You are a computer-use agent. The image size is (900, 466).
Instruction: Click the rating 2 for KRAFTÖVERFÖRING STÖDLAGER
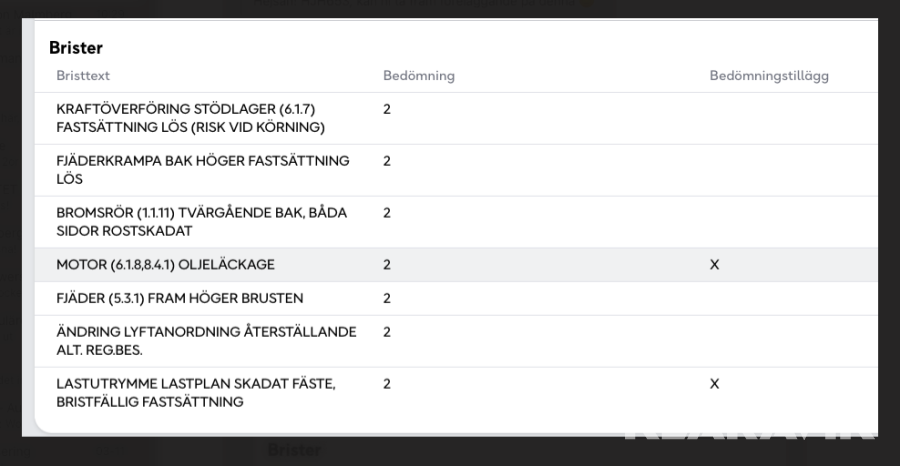387,109
